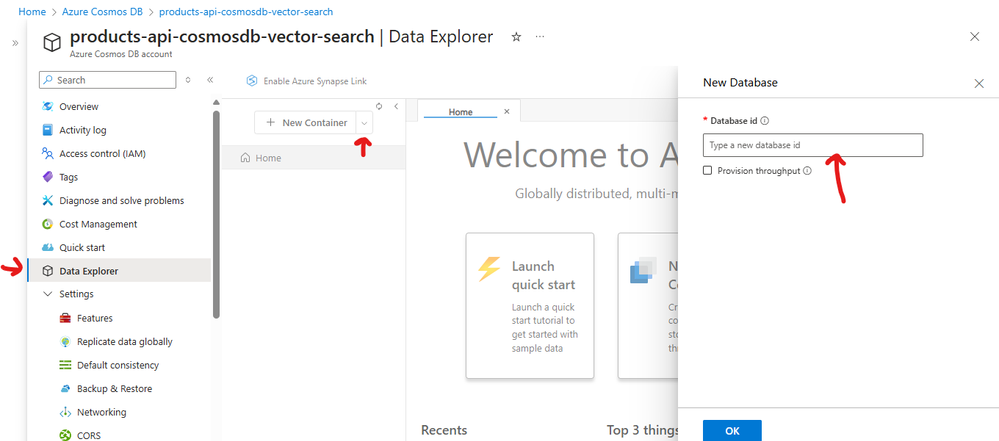999x441 pixels.
Task: Collapse the left sidebar menu
Action: (x=210, y=80)
